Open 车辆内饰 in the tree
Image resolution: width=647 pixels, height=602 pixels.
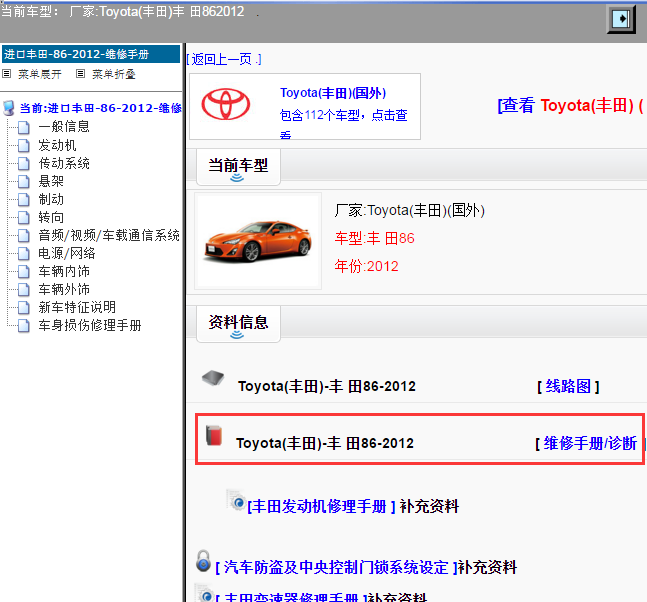coord(64,271)
